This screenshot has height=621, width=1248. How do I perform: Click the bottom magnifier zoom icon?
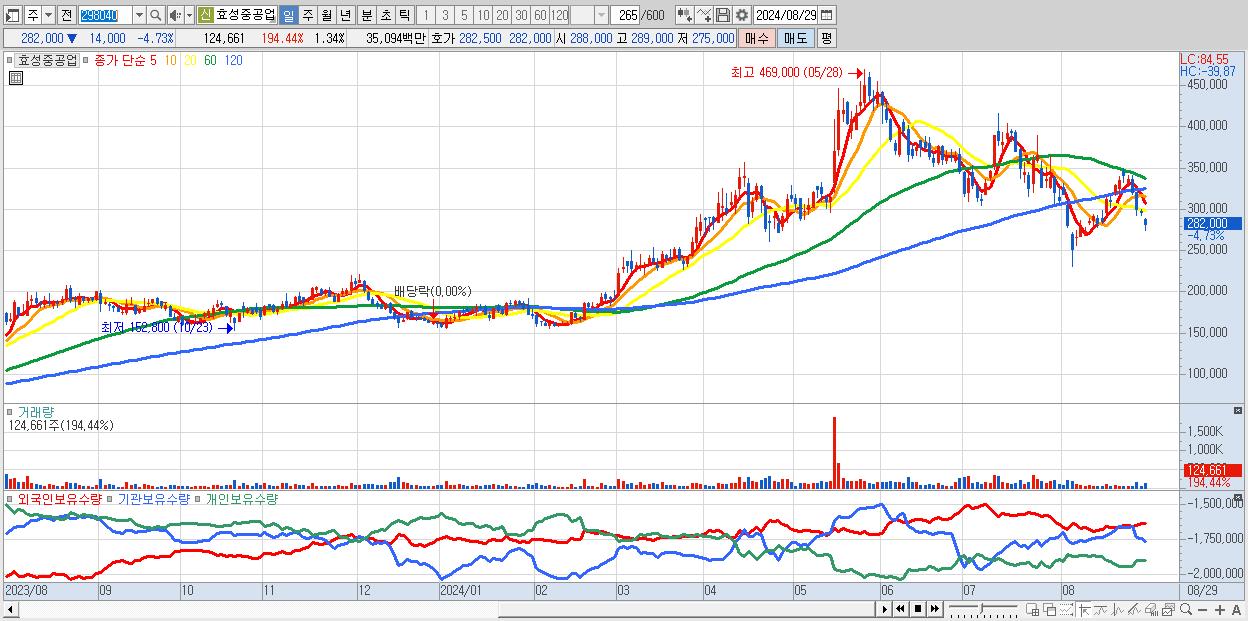pyautogui.click(x=1185, y=610)
